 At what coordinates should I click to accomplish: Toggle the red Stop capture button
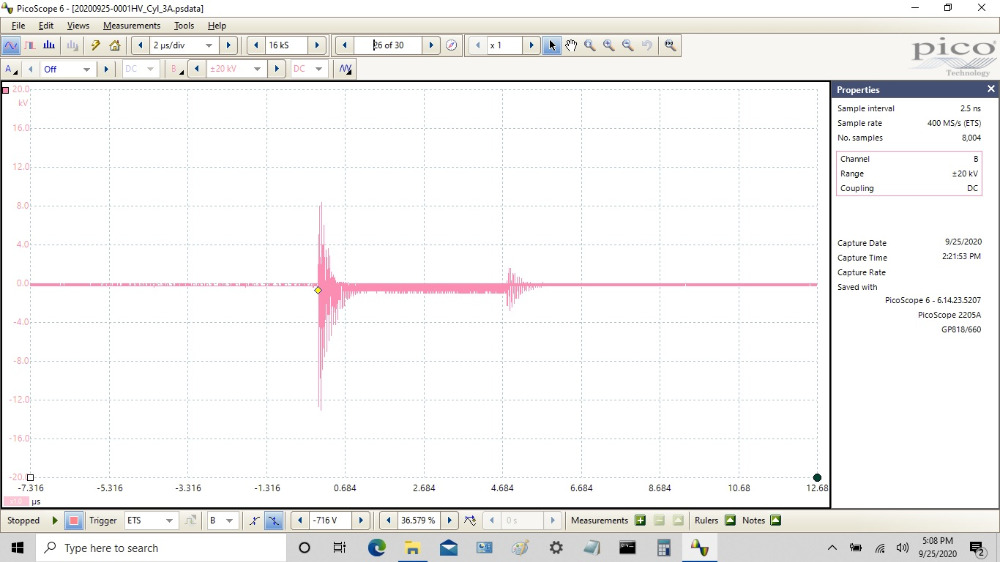coord(74,520)
